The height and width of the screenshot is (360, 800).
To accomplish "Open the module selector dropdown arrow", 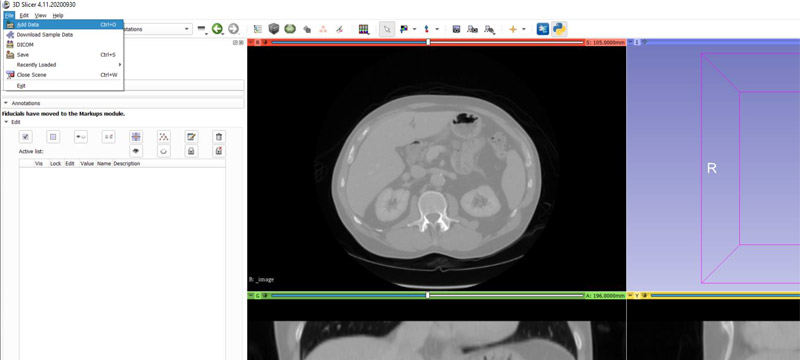I will tap(187, 29).
